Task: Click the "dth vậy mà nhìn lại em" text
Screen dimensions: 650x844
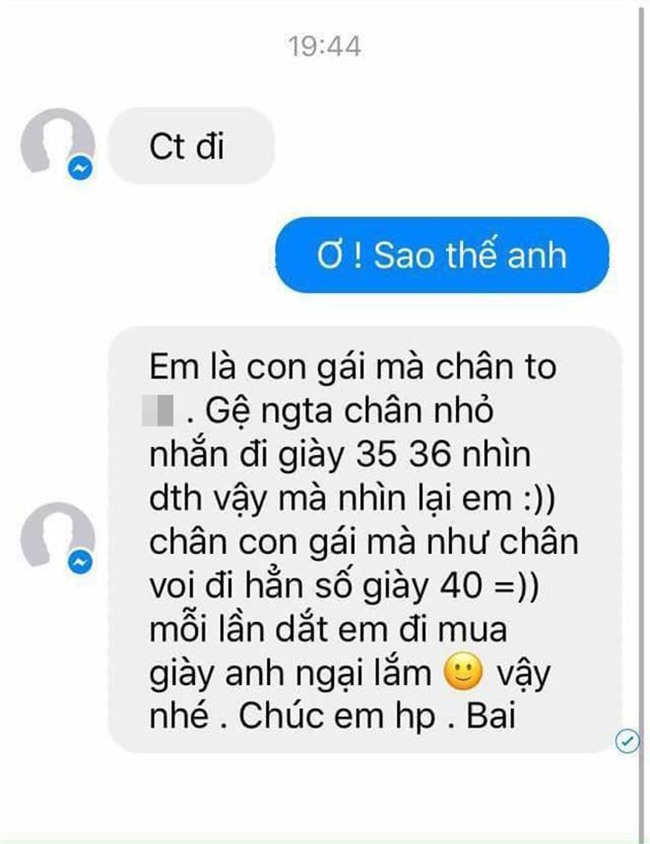Action: point(330,499)
